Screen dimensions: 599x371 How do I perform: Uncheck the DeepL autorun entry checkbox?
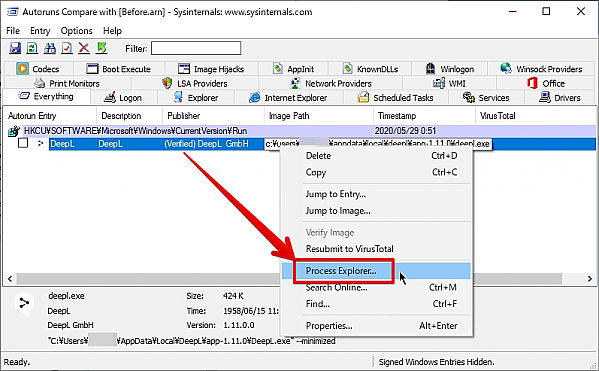tap(23, 144)
